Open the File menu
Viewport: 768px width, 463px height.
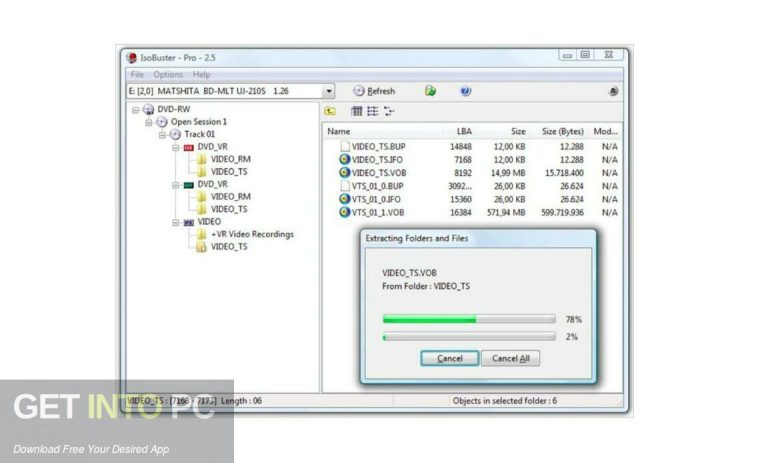point(137,74)
